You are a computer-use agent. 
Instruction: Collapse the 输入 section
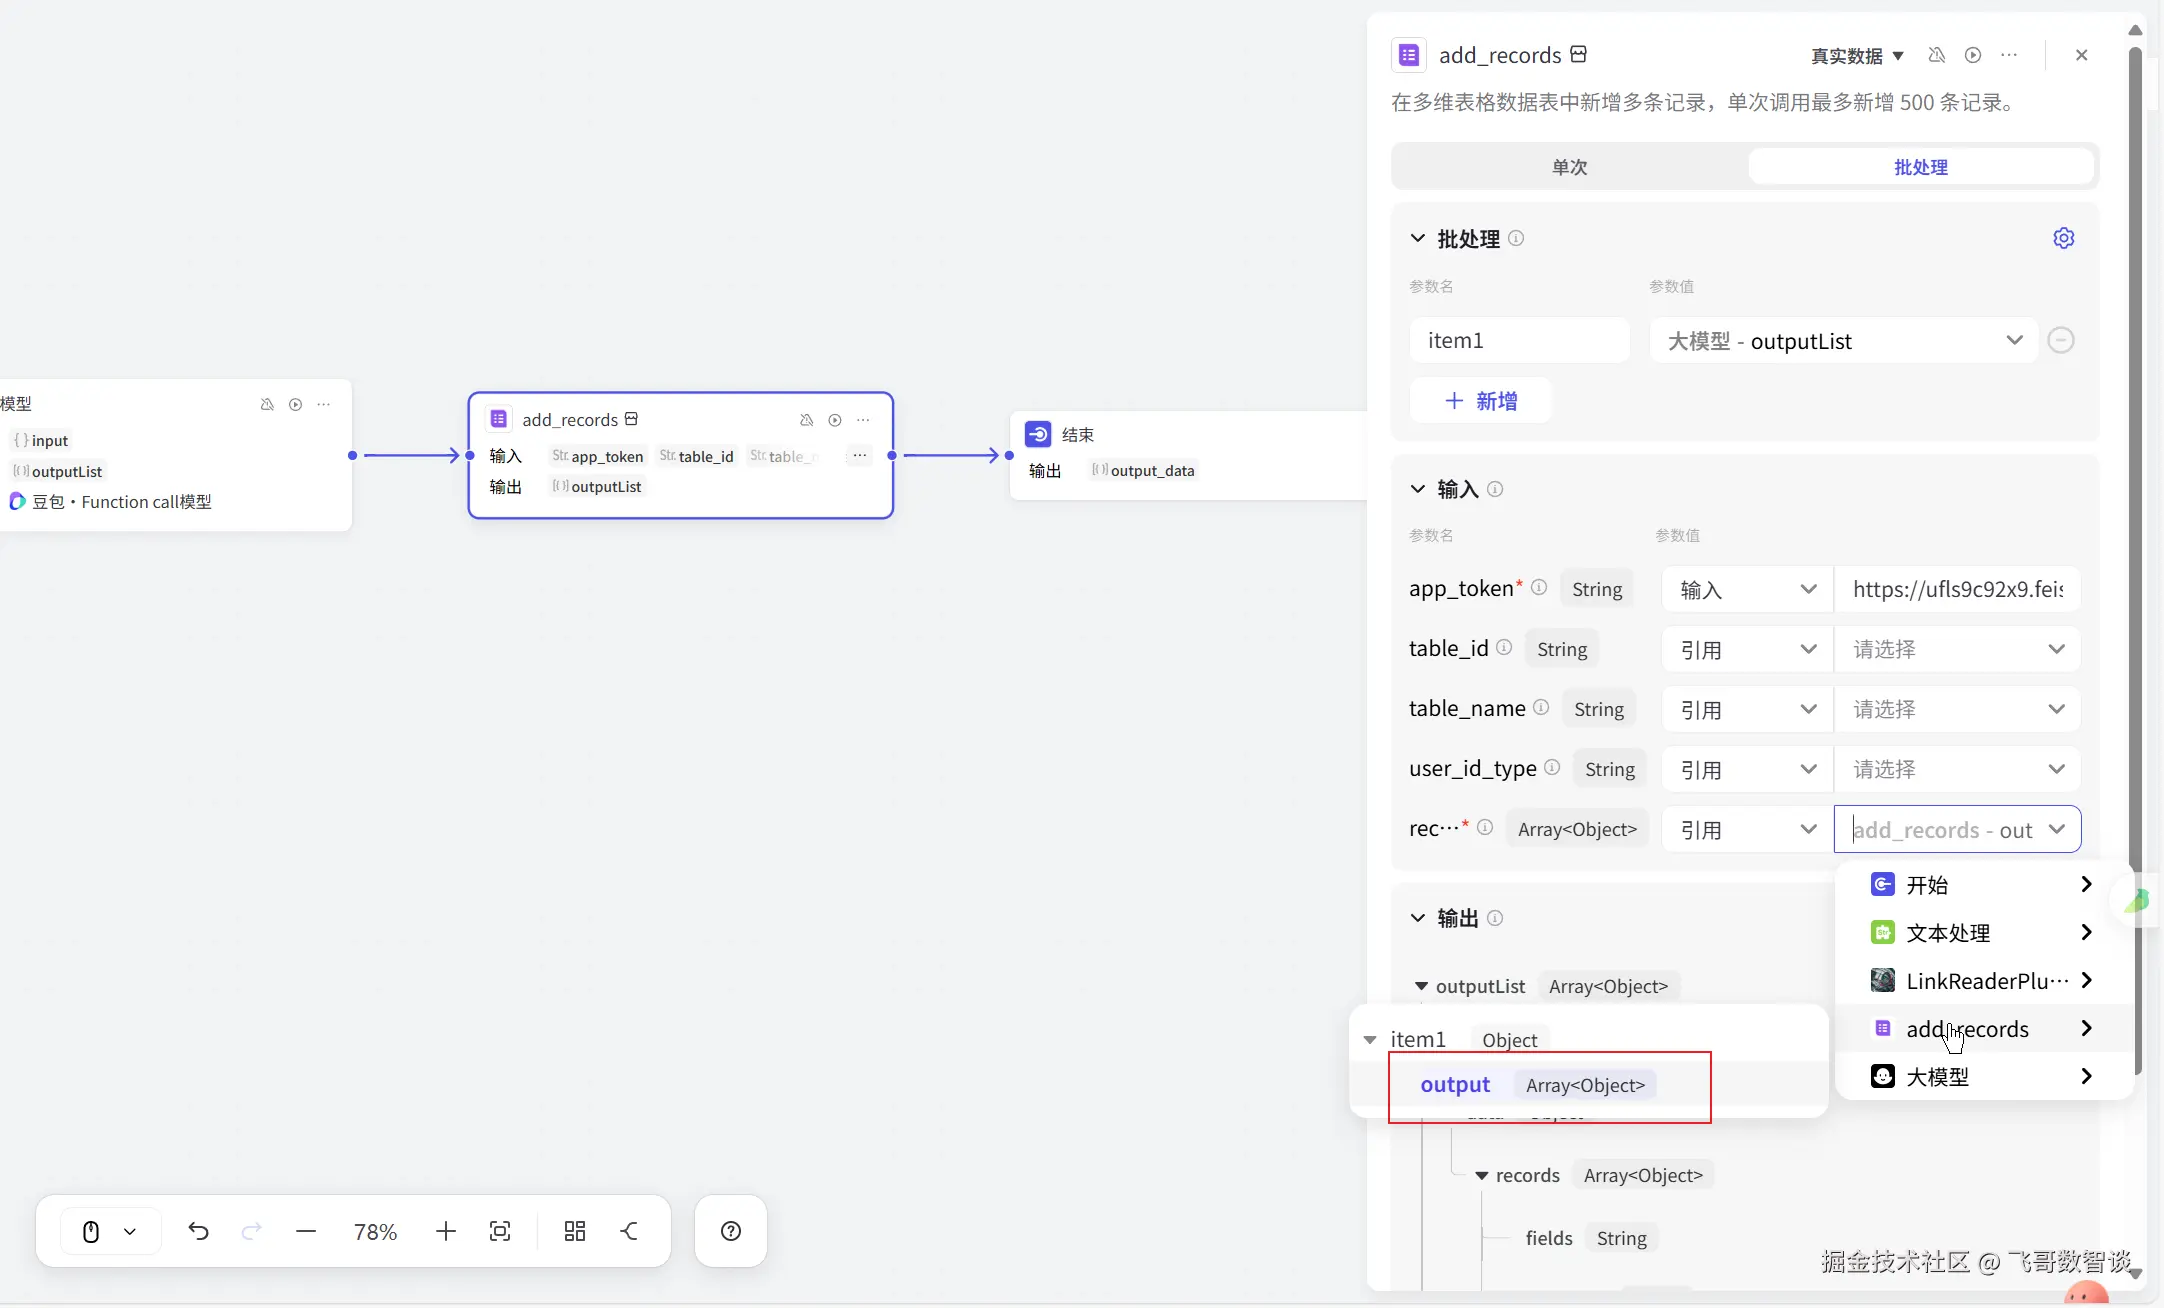1417,489
